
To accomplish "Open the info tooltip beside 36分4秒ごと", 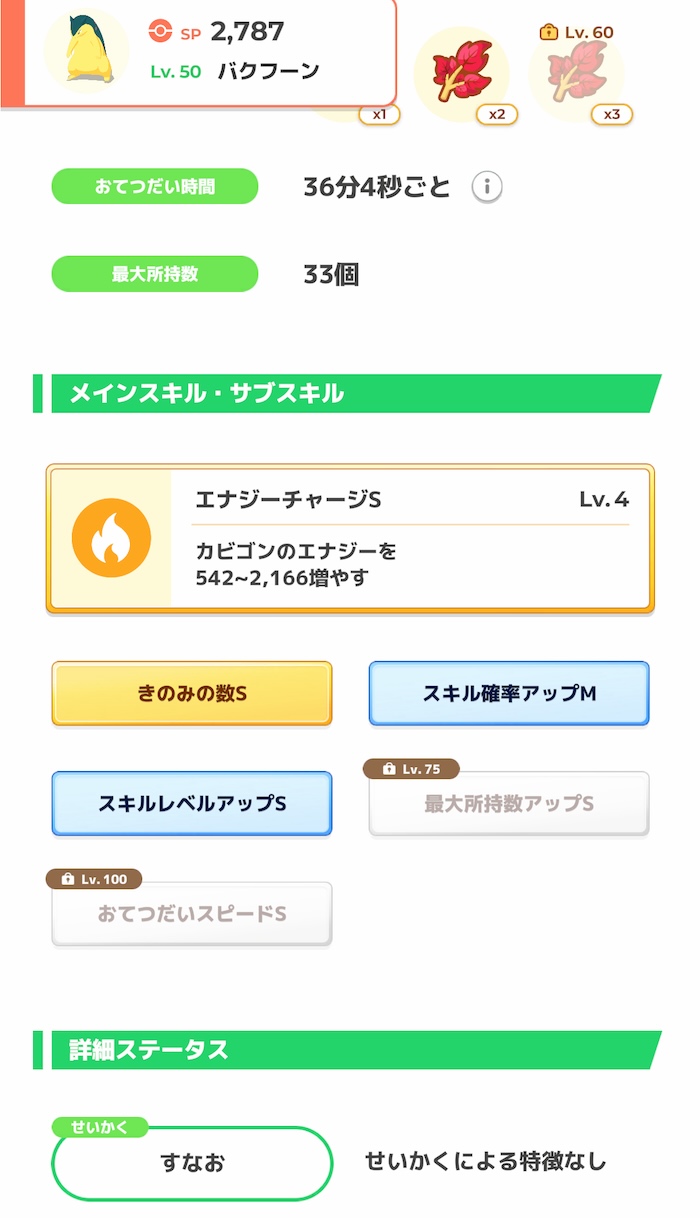I will [485, 186].
